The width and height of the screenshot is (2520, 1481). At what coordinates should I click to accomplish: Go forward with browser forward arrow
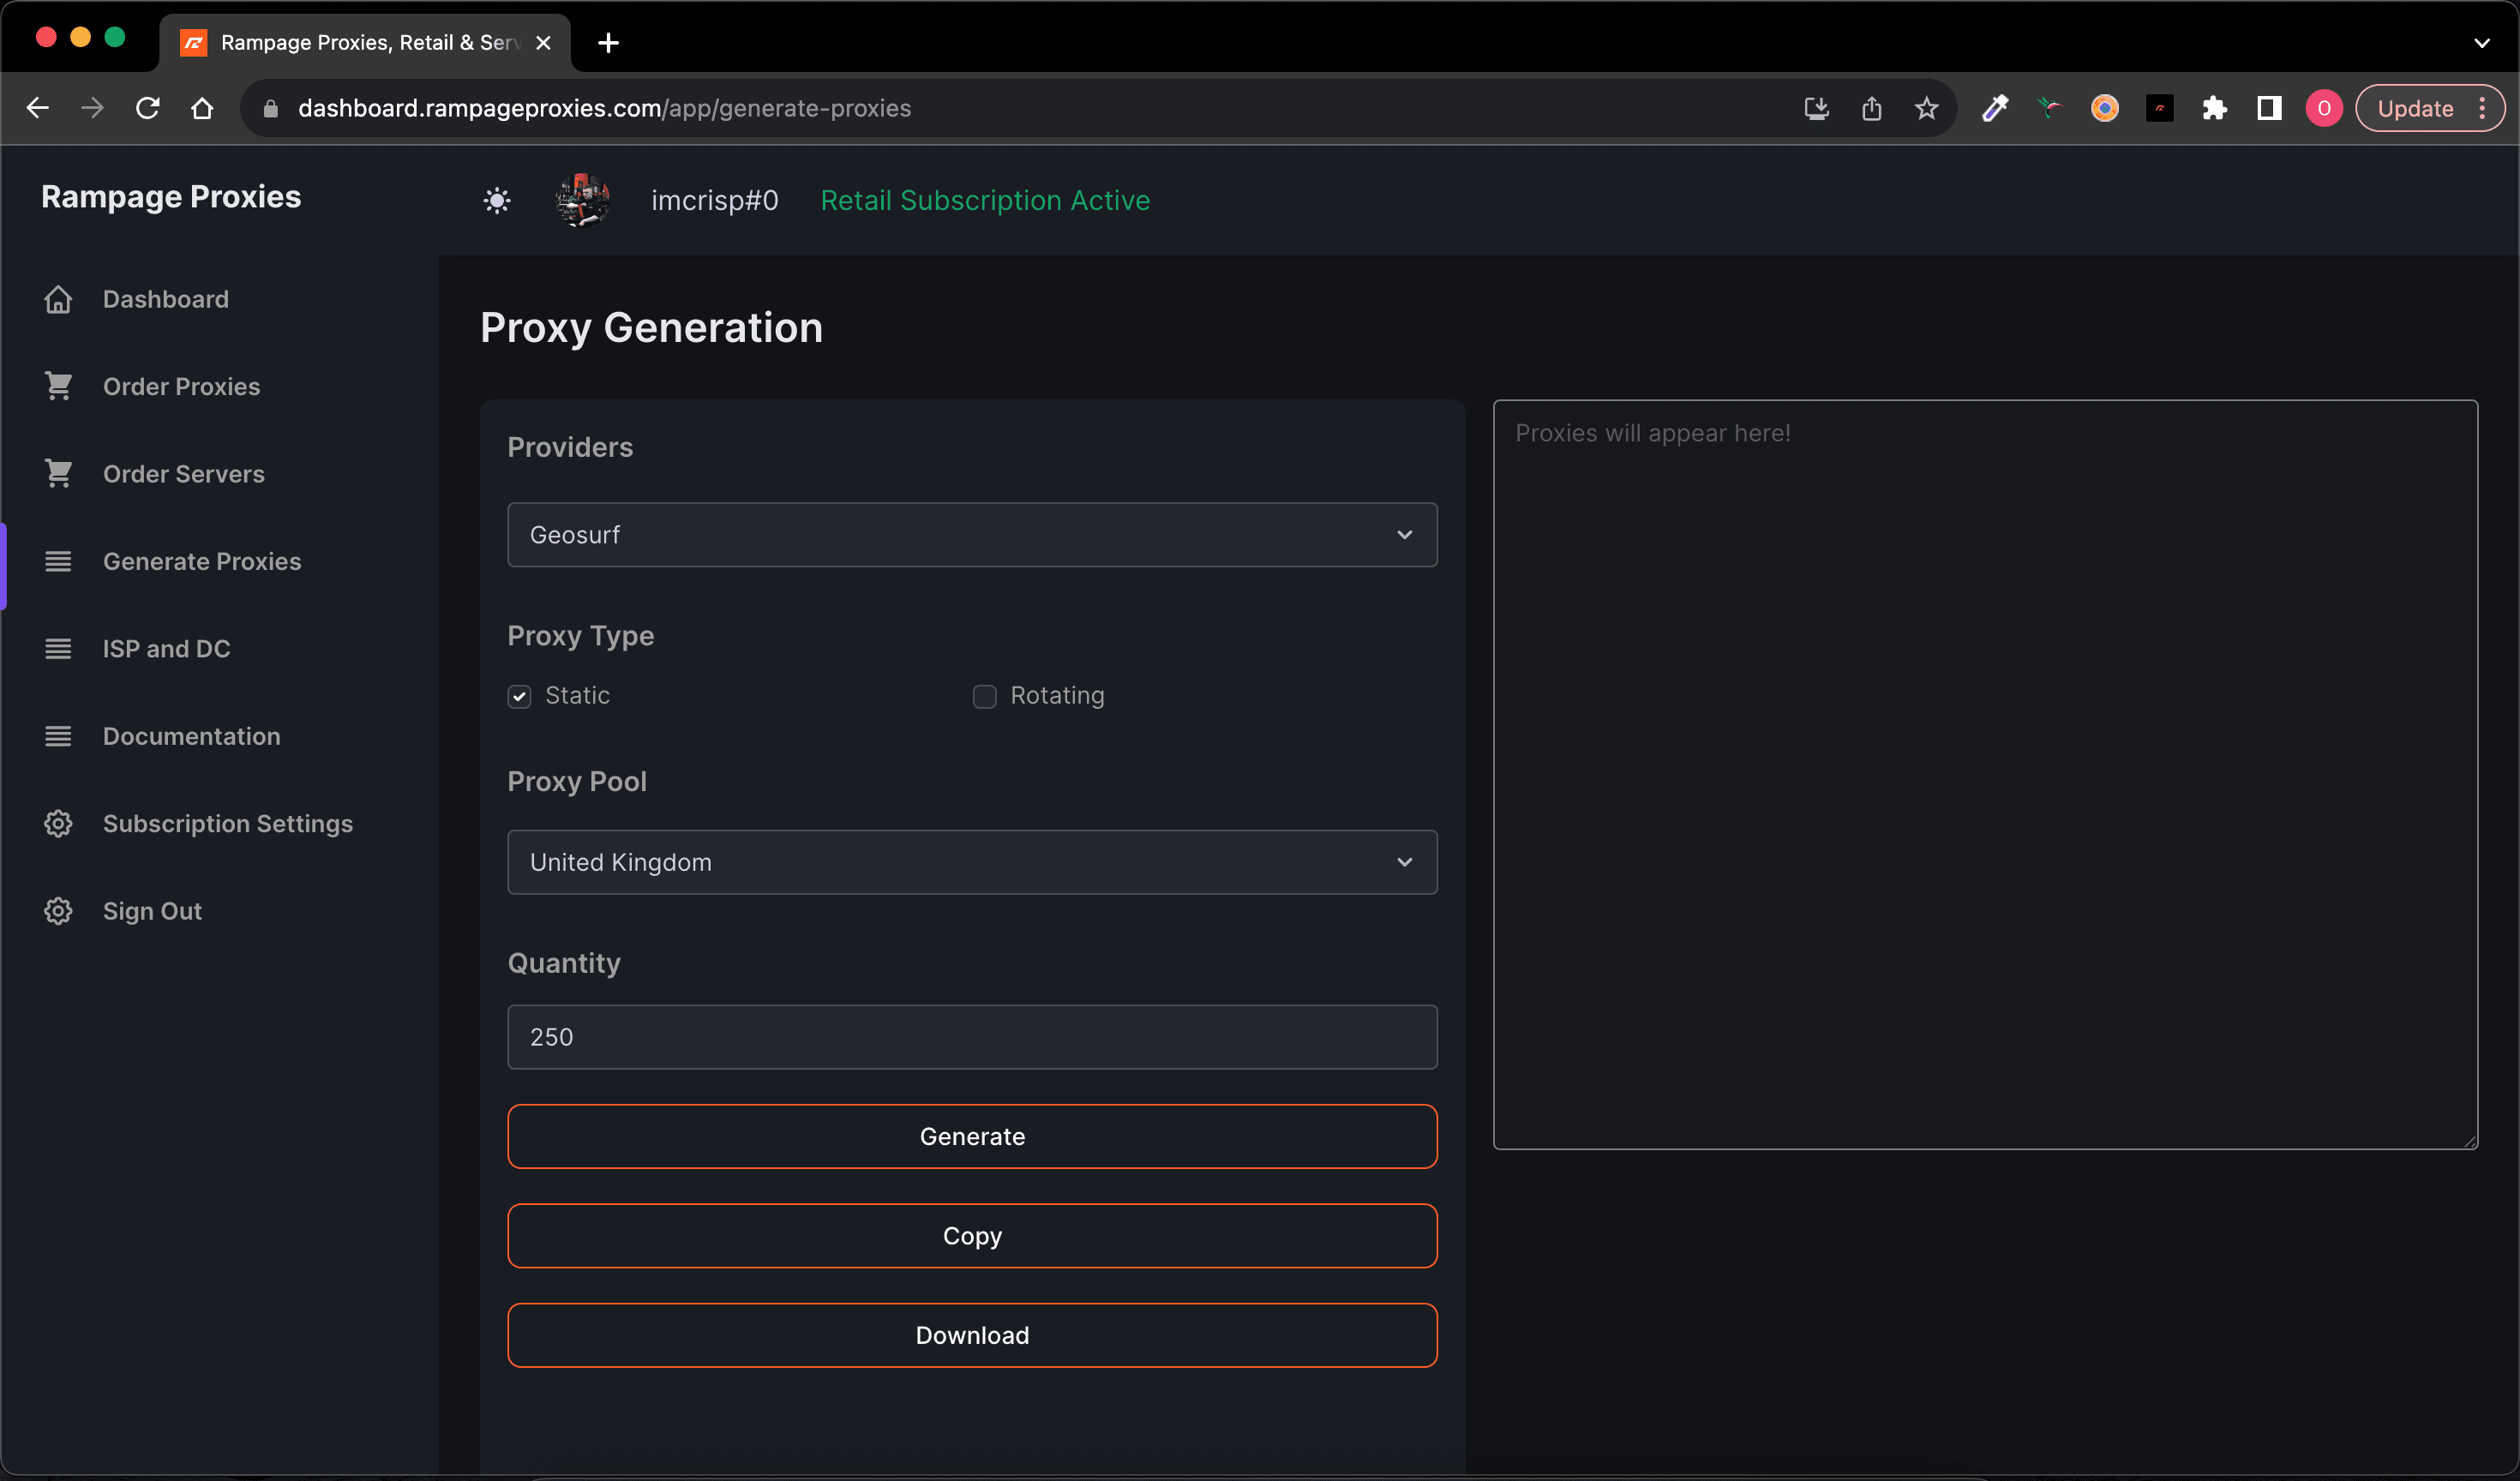(92, 108)
